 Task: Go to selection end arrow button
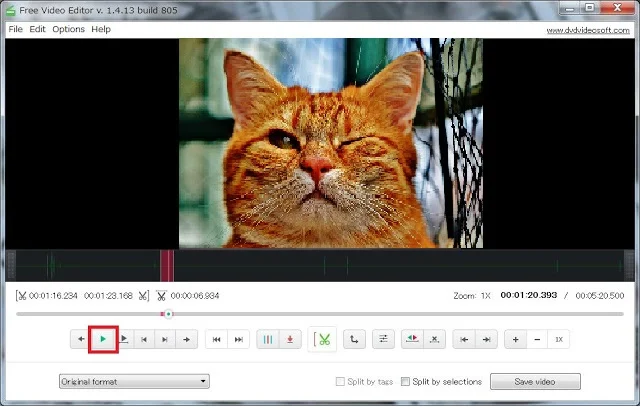[487, 339]
